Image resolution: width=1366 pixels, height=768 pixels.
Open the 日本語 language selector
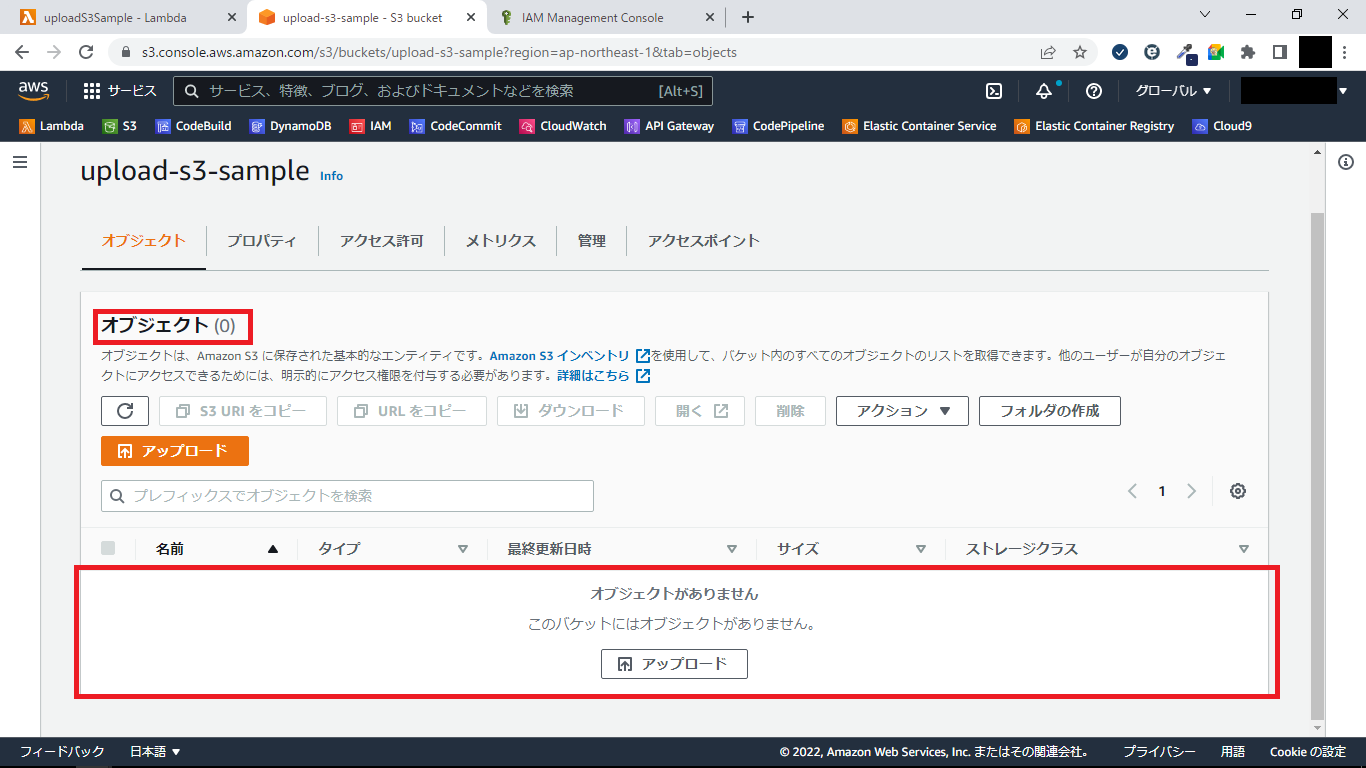(155, 752)
